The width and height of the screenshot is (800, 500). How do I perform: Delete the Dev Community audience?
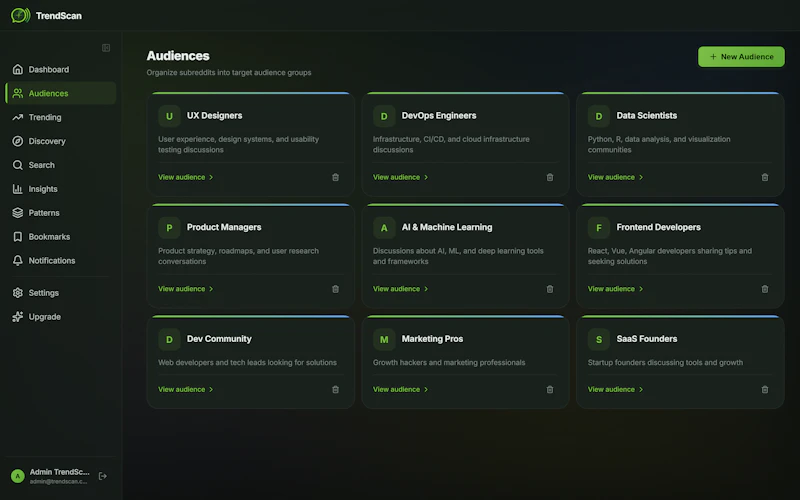click(x=335, y=389)
